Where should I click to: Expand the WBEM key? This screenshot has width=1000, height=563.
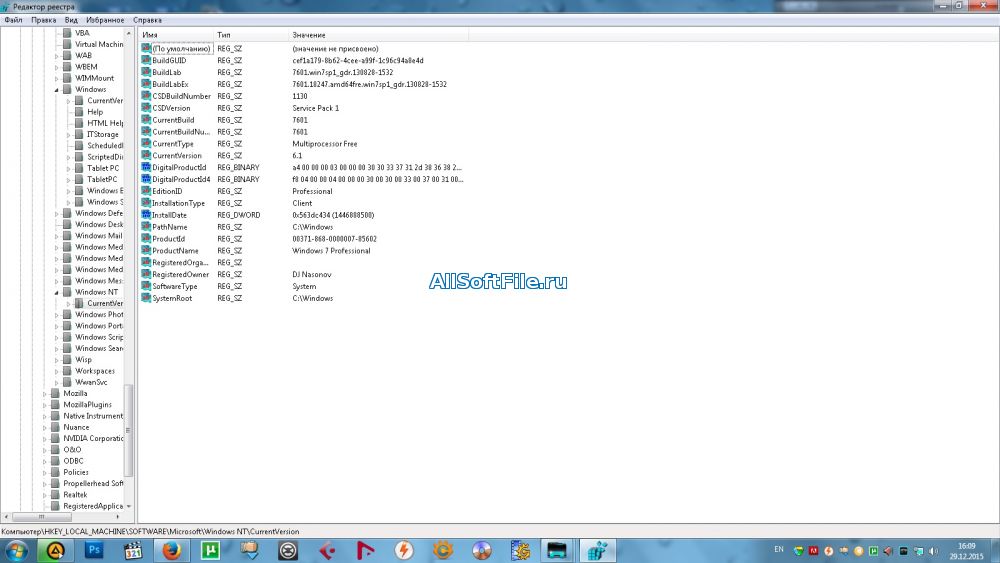point(57,67)
